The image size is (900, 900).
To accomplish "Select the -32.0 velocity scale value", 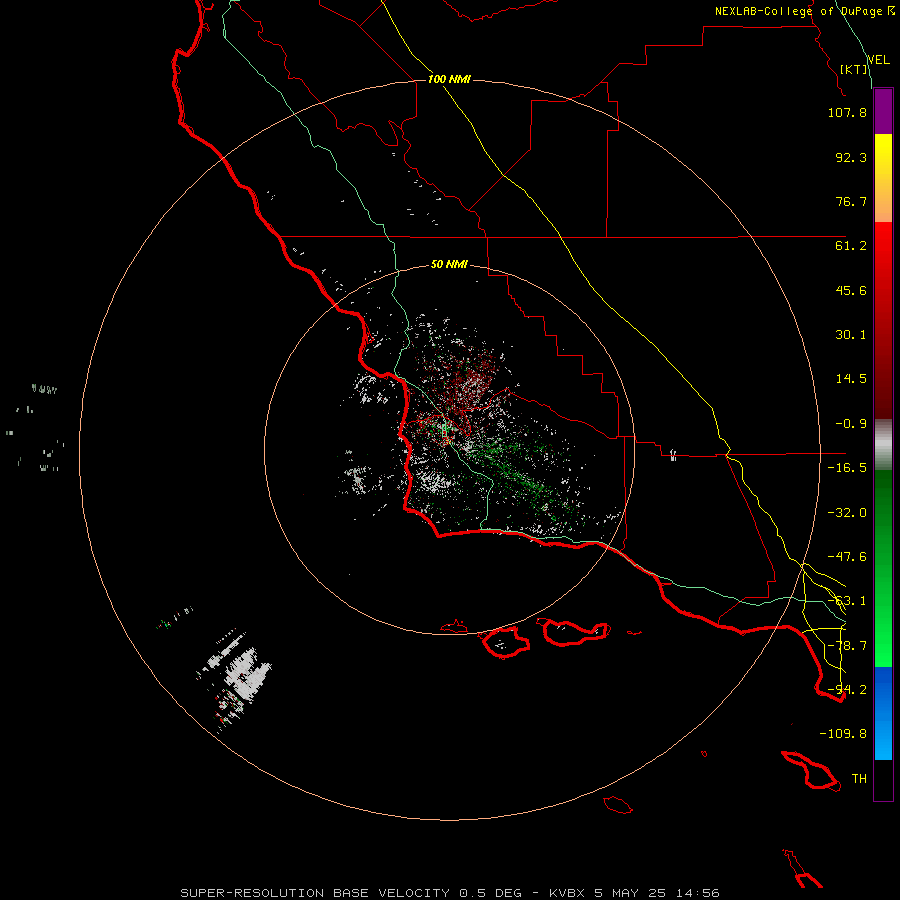I will click(847, 513).
